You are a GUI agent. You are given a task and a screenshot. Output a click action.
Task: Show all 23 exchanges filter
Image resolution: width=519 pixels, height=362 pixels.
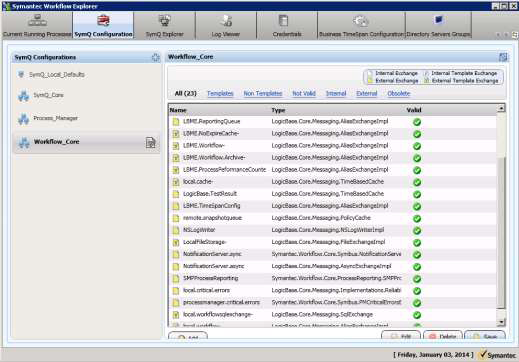click(186, 93)
